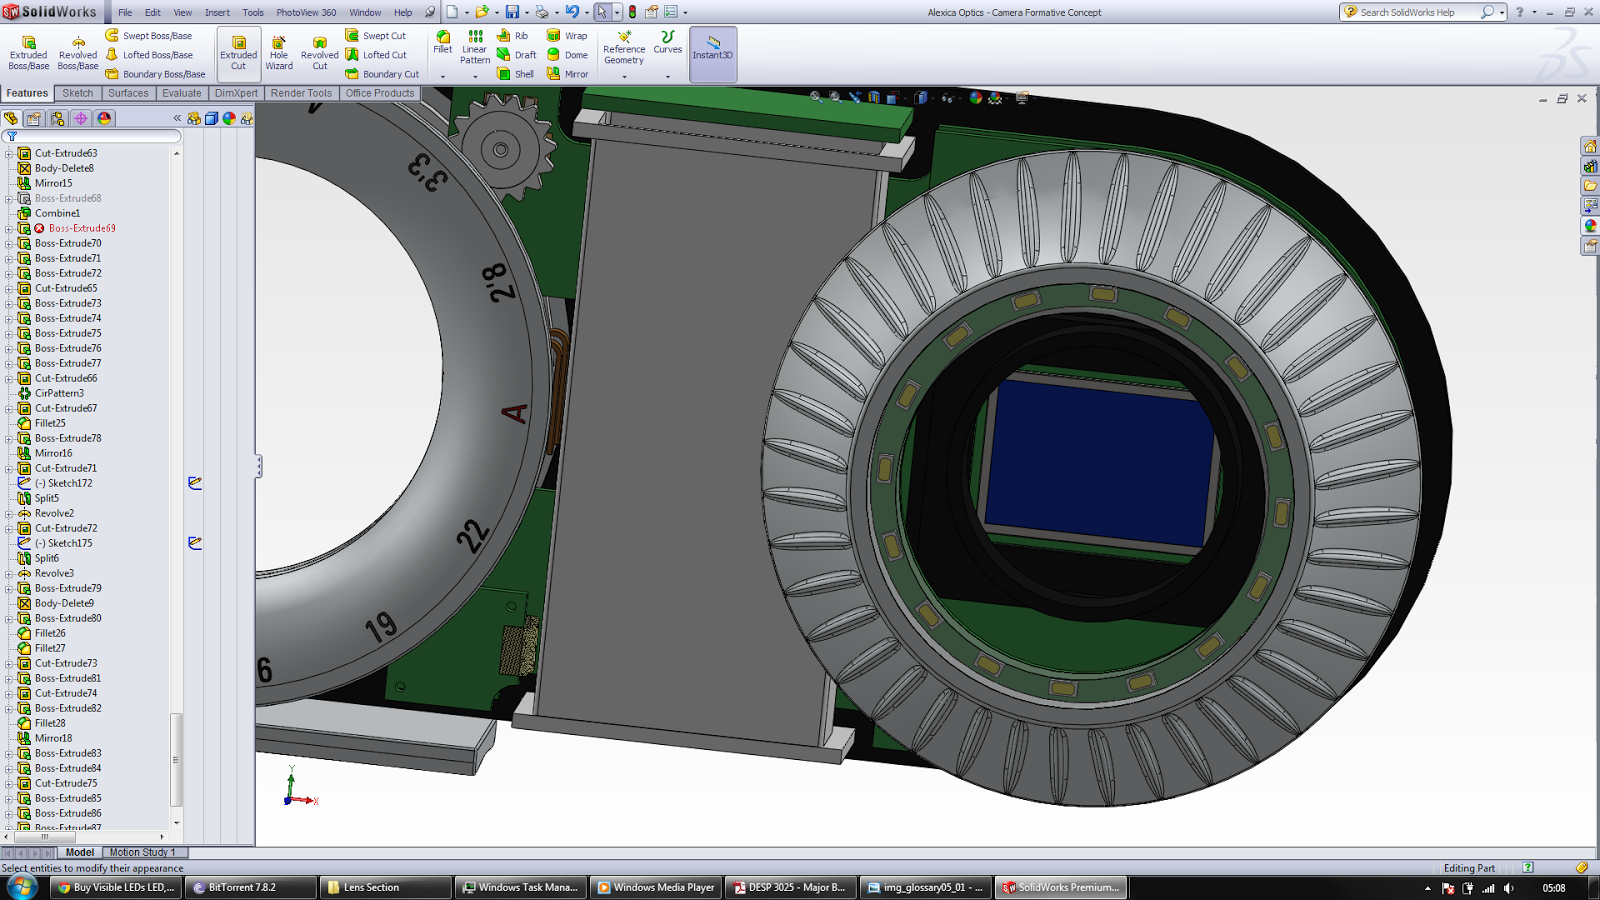Click the Zoom to Fit view icon
The width and height of the screenshot is (1600, 900).
[x=816, y=97]
